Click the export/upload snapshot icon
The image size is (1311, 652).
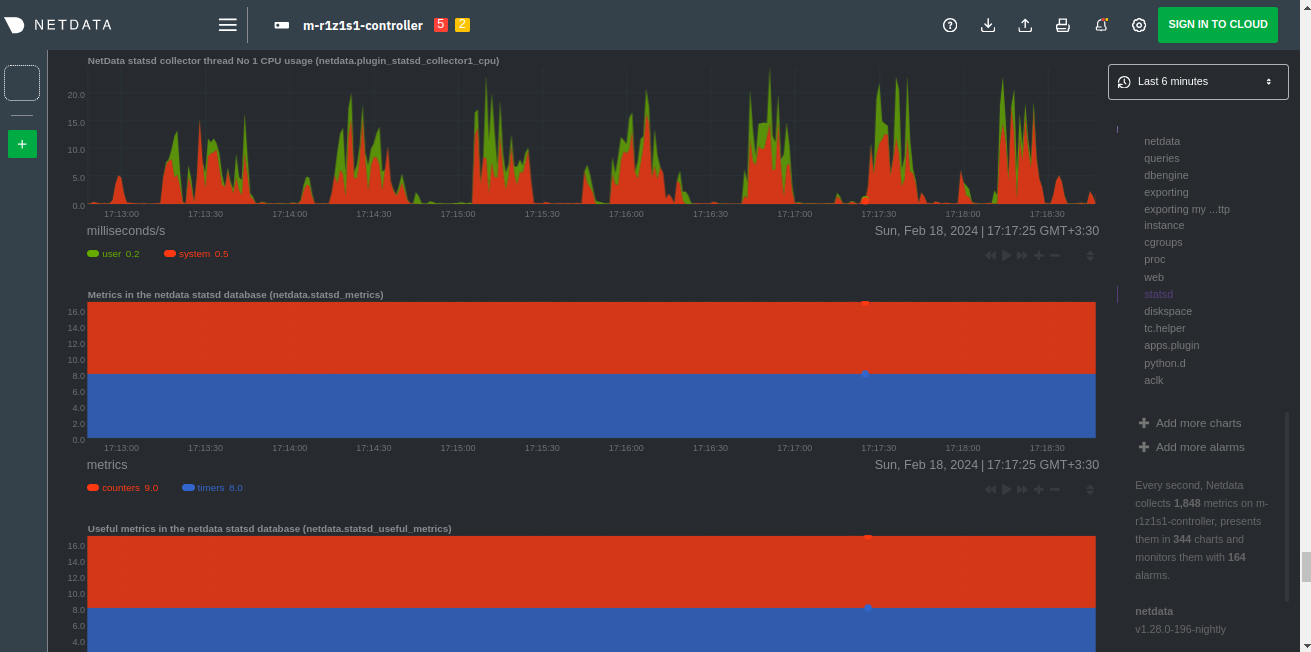coord(1025,25)
